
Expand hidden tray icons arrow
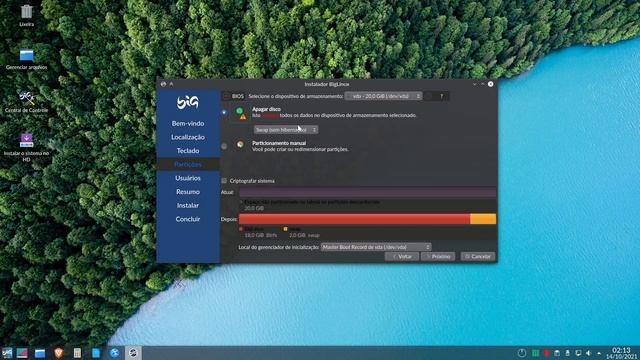pos(599,353)
